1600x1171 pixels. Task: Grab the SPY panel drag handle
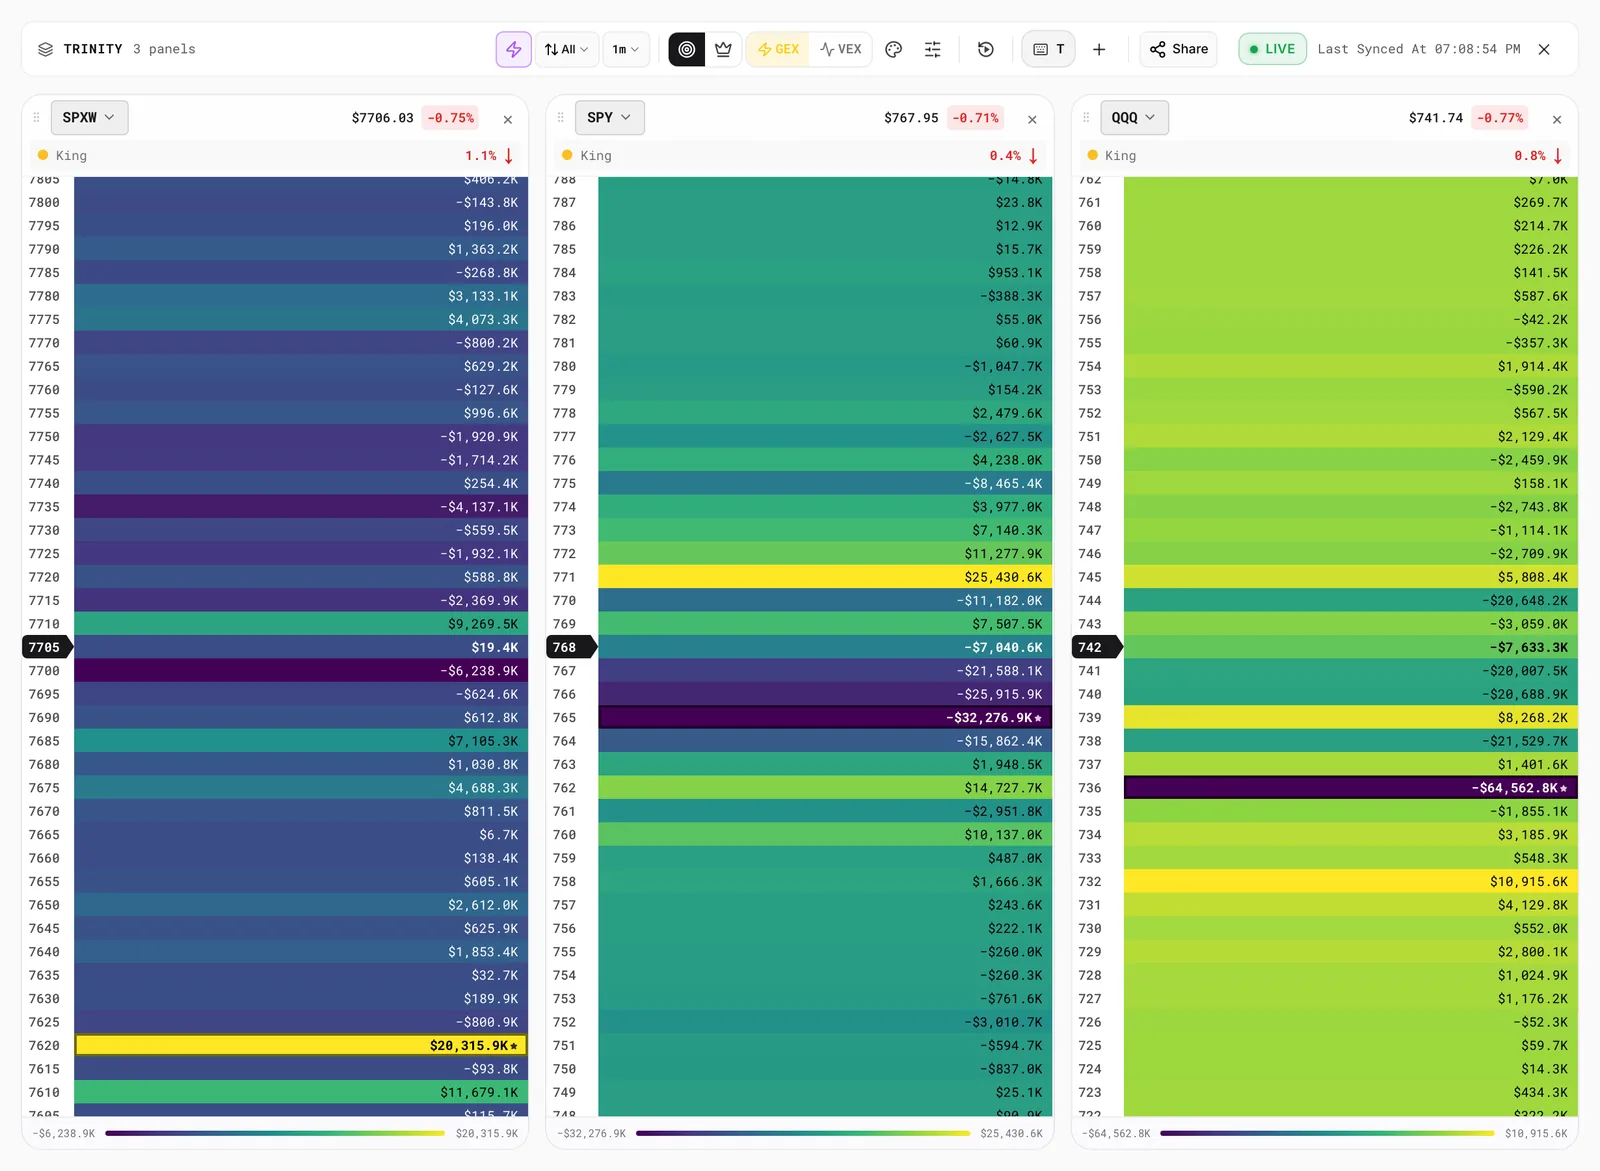coord(560,118)
